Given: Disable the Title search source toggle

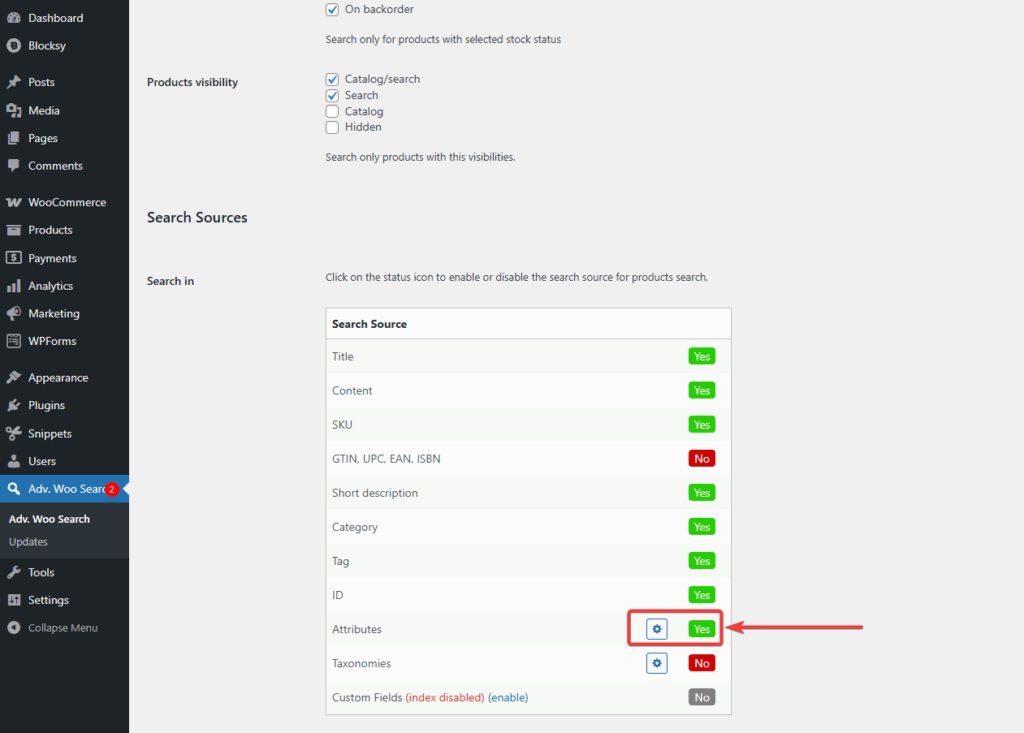Looking at the screenshot, I should [701, 356].
